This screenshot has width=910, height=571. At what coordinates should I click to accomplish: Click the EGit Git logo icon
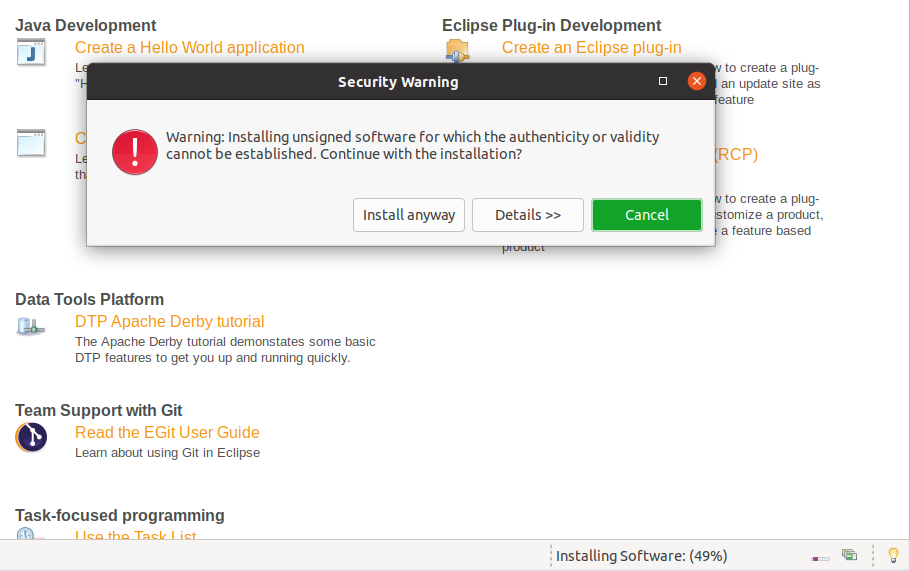(x=31, y=437)
